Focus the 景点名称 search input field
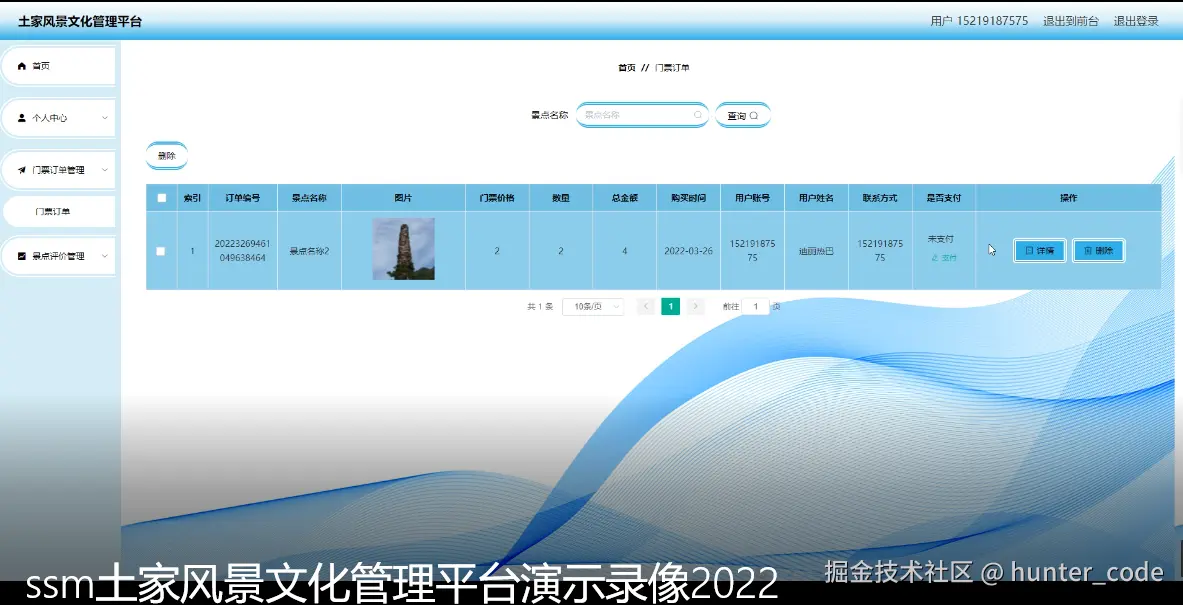 tap(641, 115)
